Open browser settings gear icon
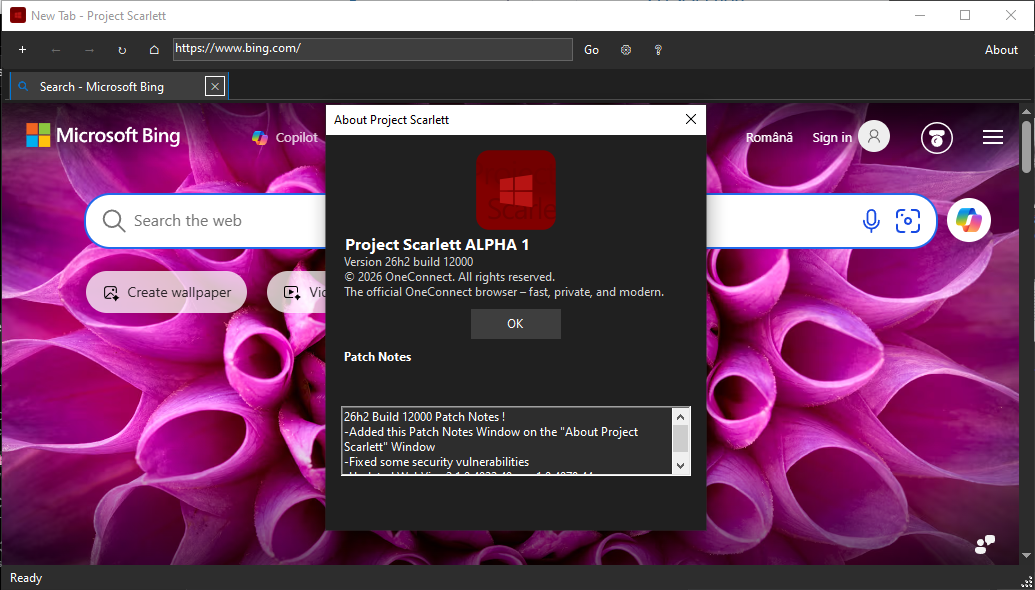The height and width of the screenshot is (590, 1035). pos(626,50)
